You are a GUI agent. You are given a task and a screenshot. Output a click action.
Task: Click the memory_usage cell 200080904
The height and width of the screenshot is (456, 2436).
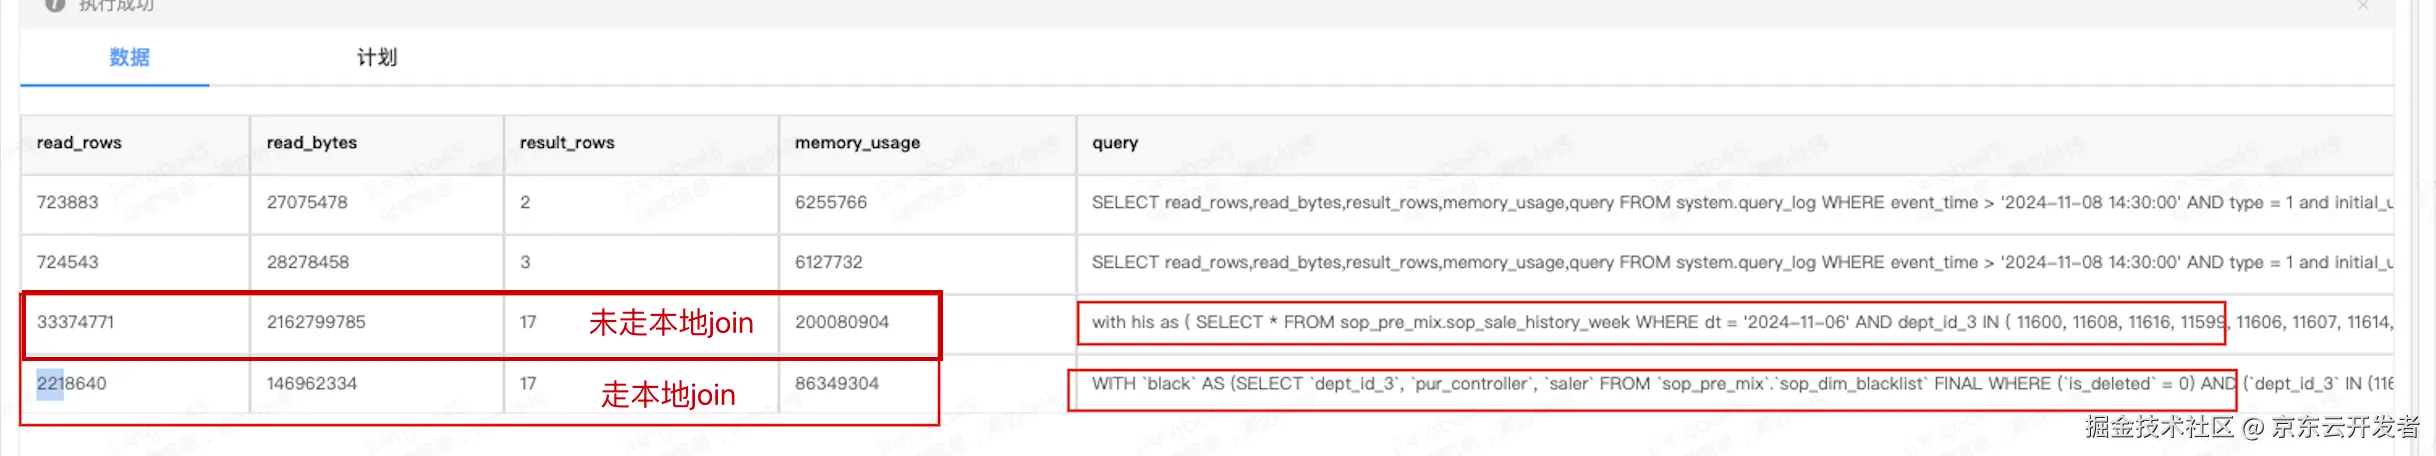click(842, 322)
